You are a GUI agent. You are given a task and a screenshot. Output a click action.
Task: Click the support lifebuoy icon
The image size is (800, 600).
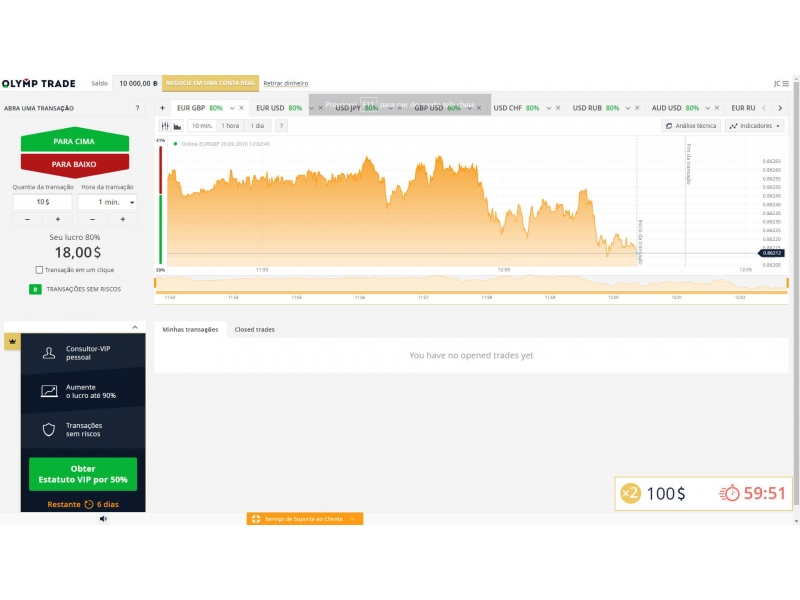(x=256, y=519)
